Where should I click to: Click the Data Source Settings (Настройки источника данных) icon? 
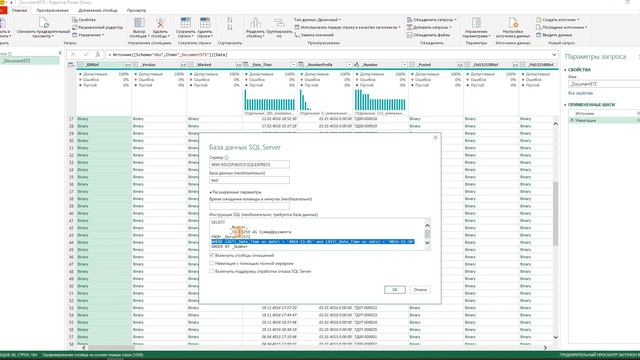tap(513, 23)
